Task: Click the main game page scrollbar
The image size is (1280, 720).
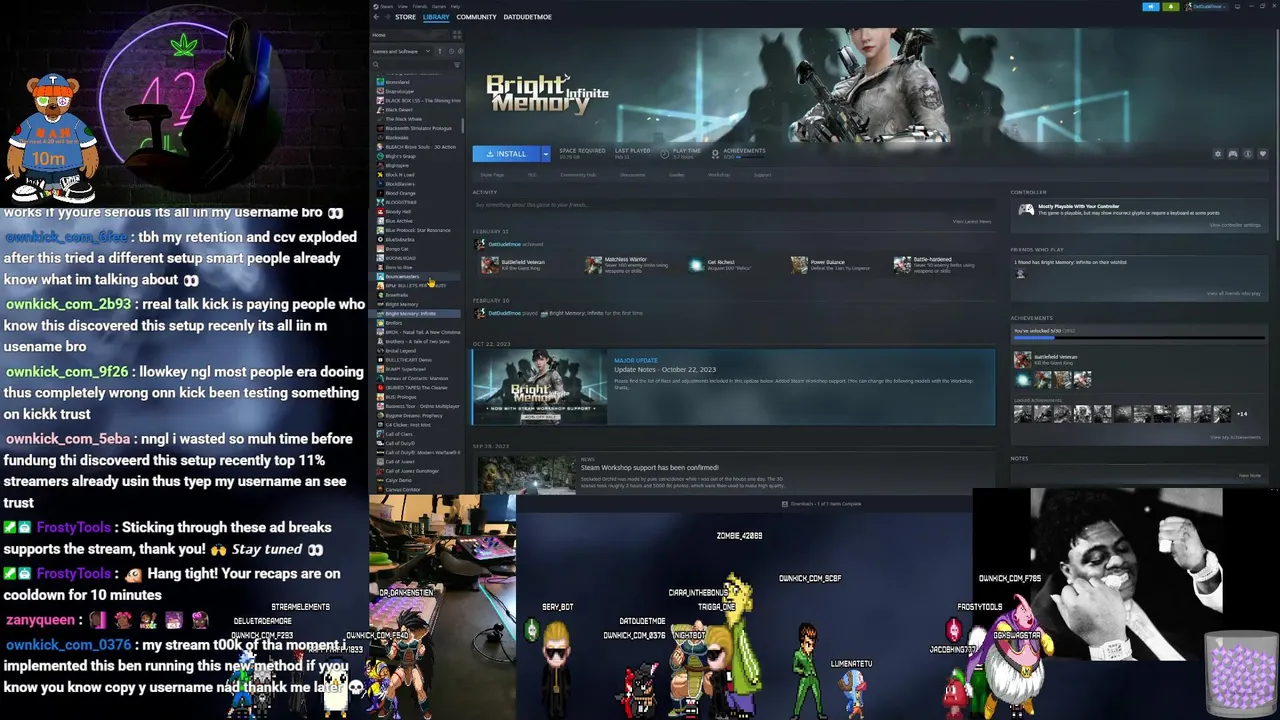Action: [x=1277, y=132]
